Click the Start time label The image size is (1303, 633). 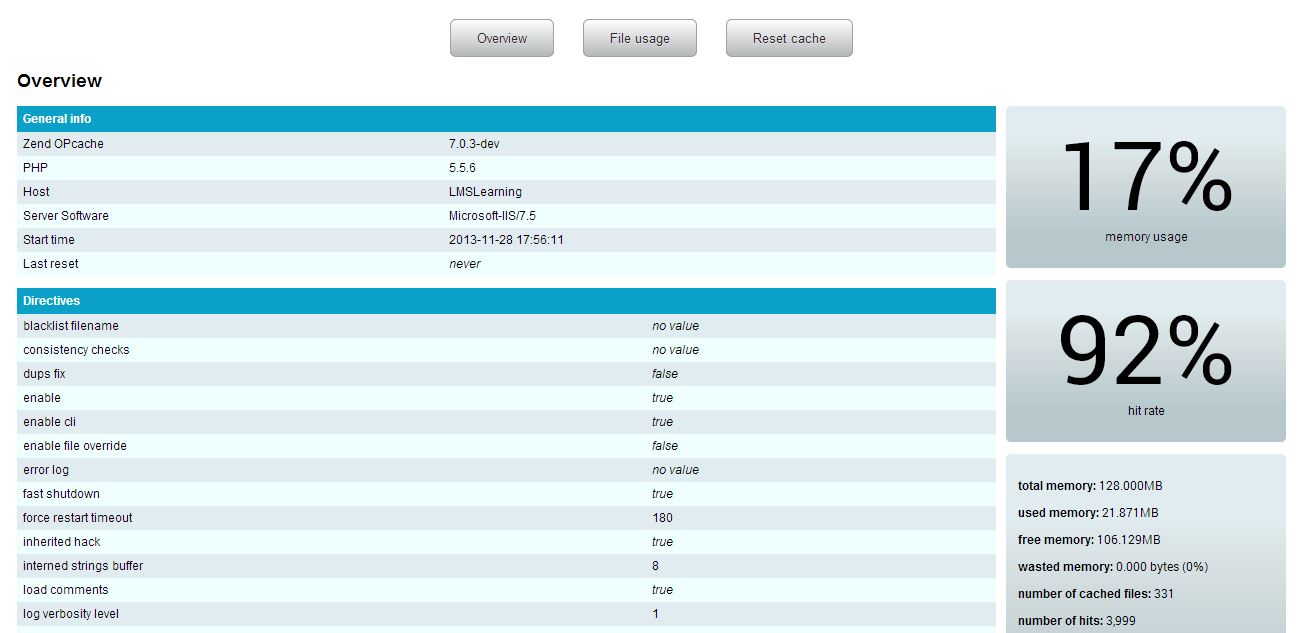[x=49, y=240]
